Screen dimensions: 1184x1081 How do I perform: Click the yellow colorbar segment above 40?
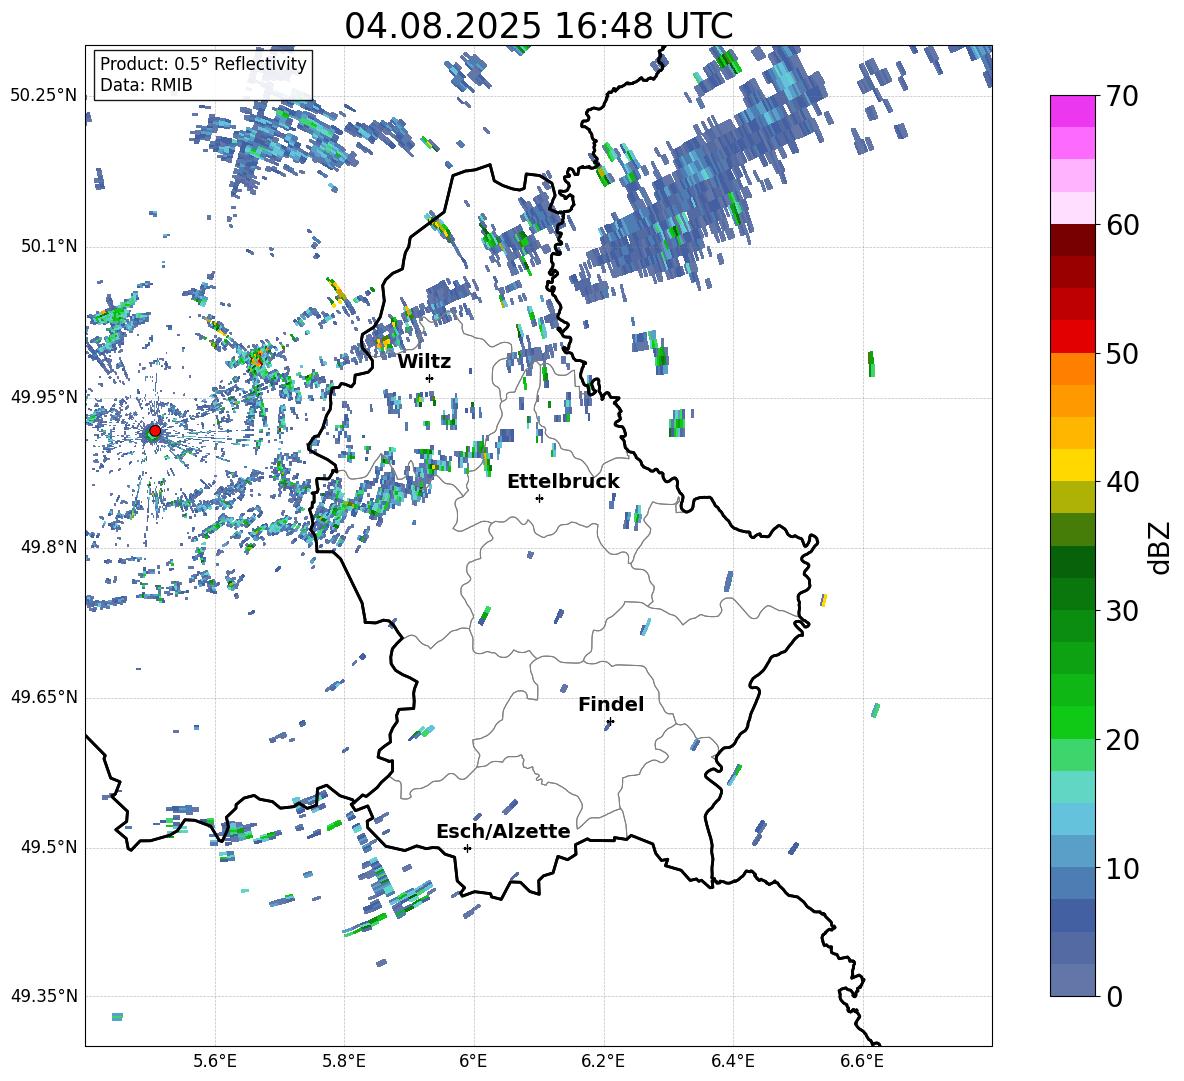click(x=1072, y=465)
